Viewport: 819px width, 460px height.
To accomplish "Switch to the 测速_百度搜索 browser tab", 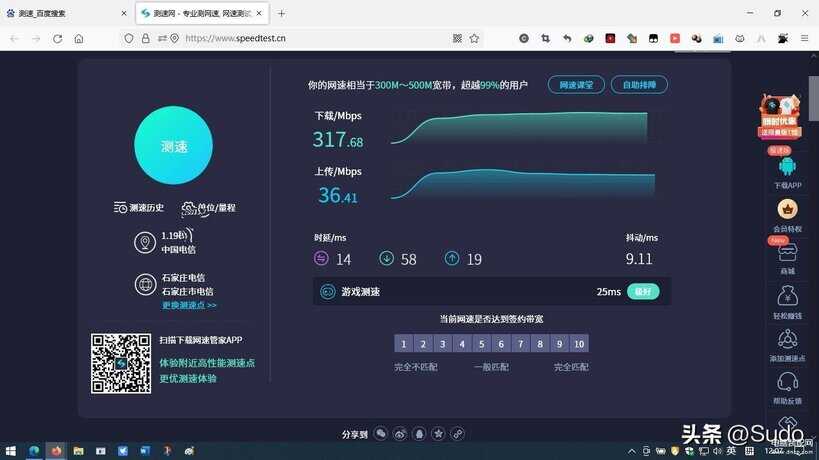I will click(x=65, y=13).
